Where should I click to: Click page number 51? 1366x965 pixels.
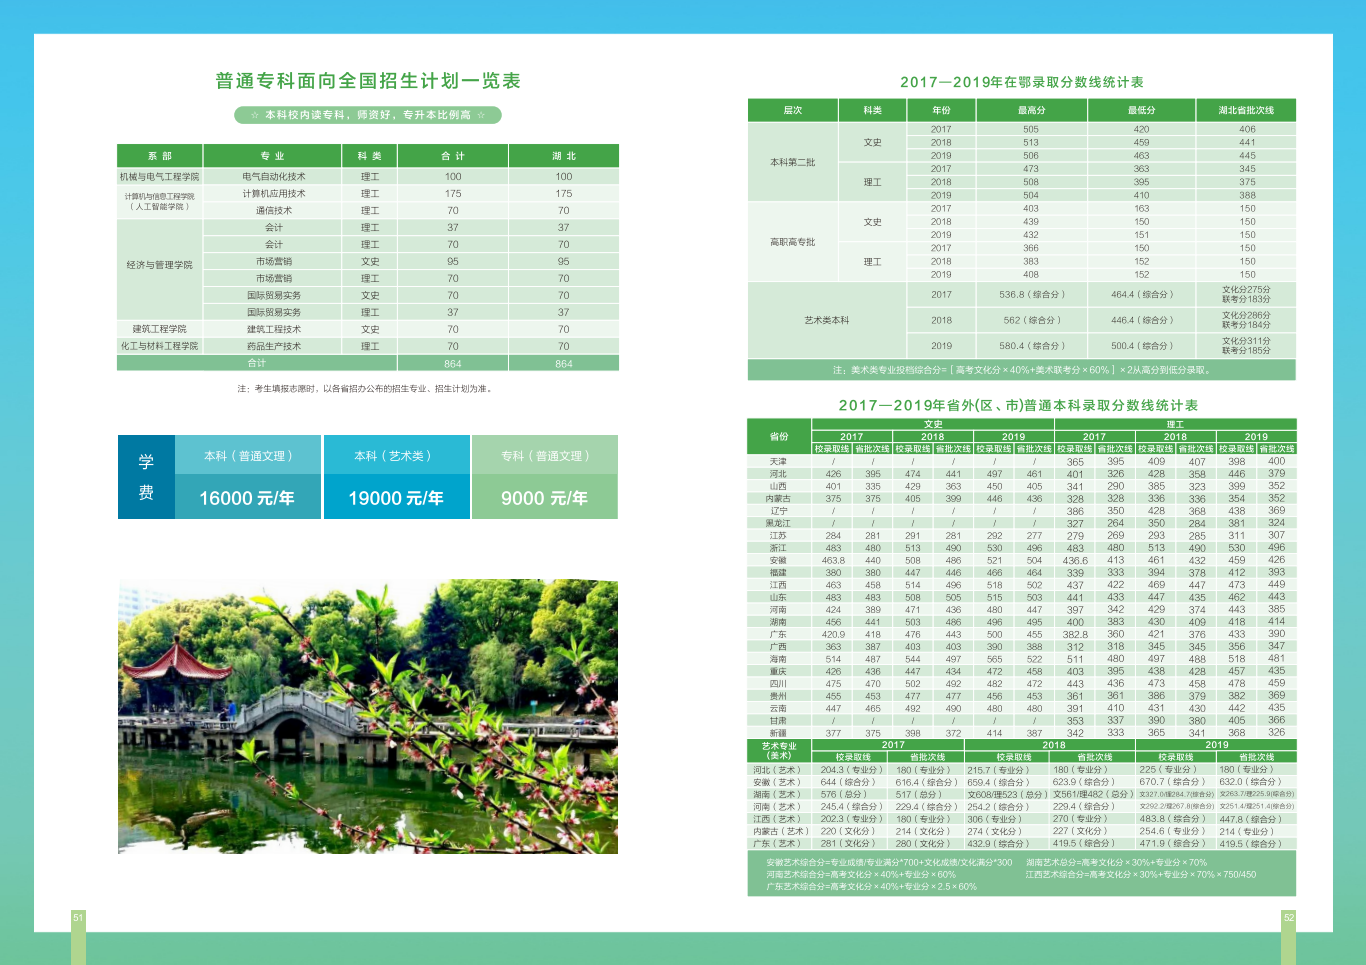point(78,917)
